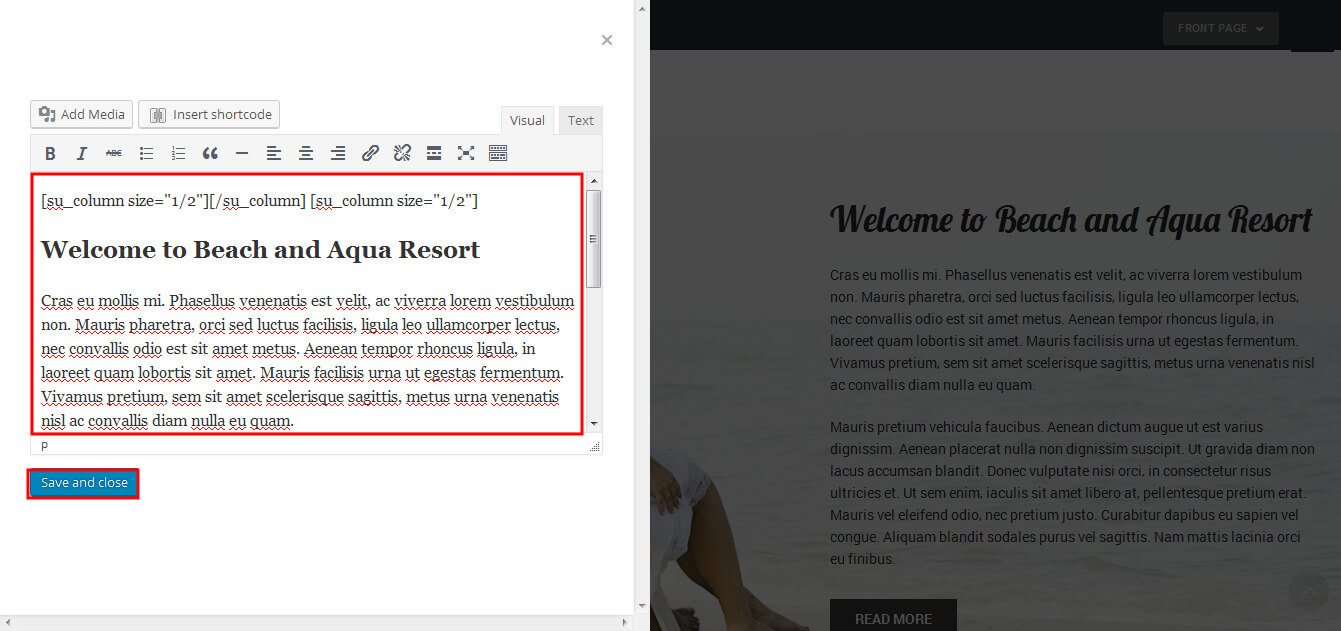Screen dimensions: 1341x631
Task: Open the FRONT PAGE dropdown
Action: [1220, 28]
